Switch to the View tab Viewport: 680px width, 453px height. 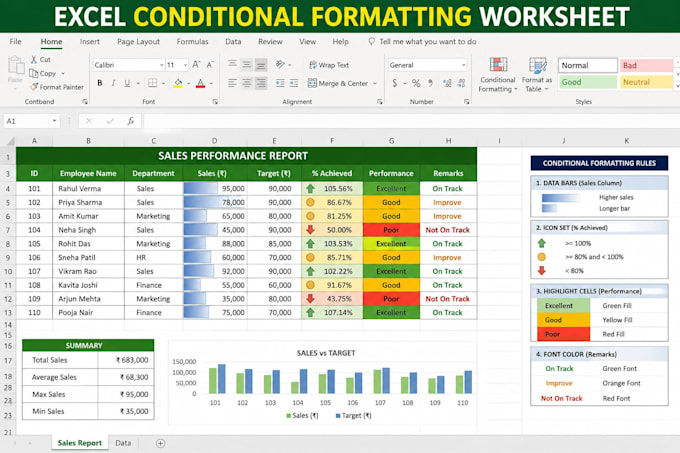click(307, 42)
